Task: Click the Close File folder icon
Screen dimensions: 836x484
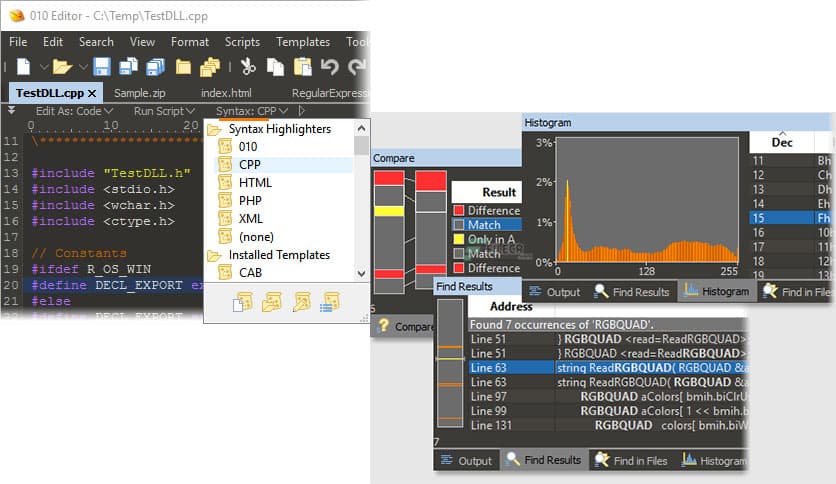Action: [x=183, y=67]
